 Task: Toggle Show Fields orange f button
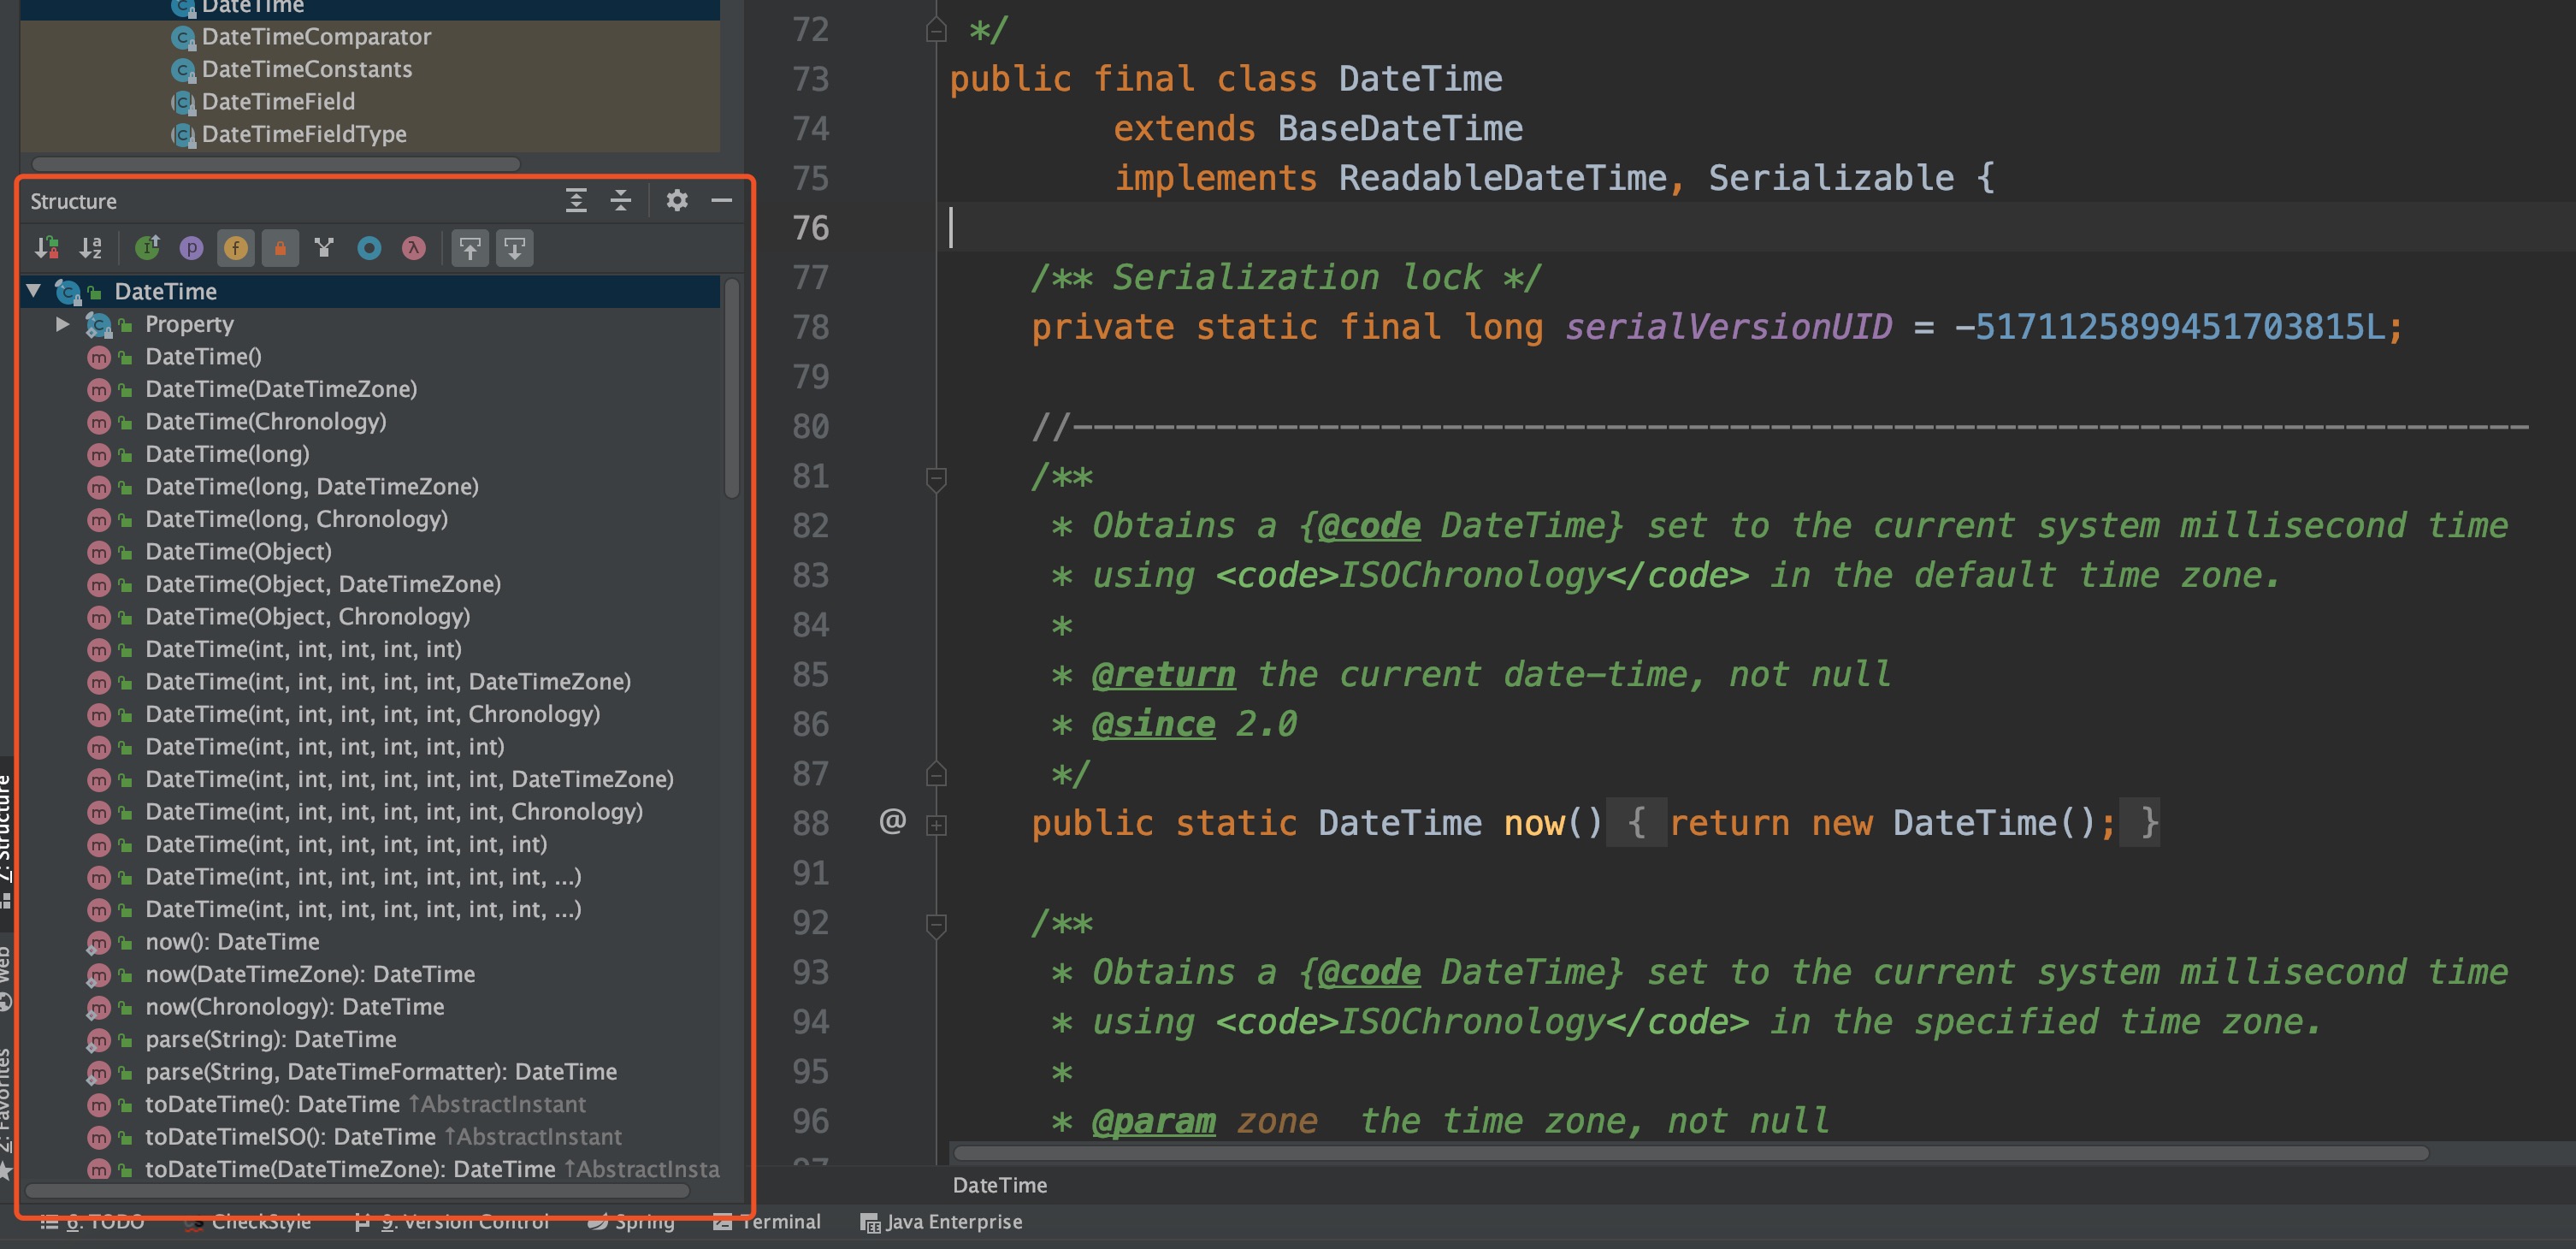coord(236,248)
